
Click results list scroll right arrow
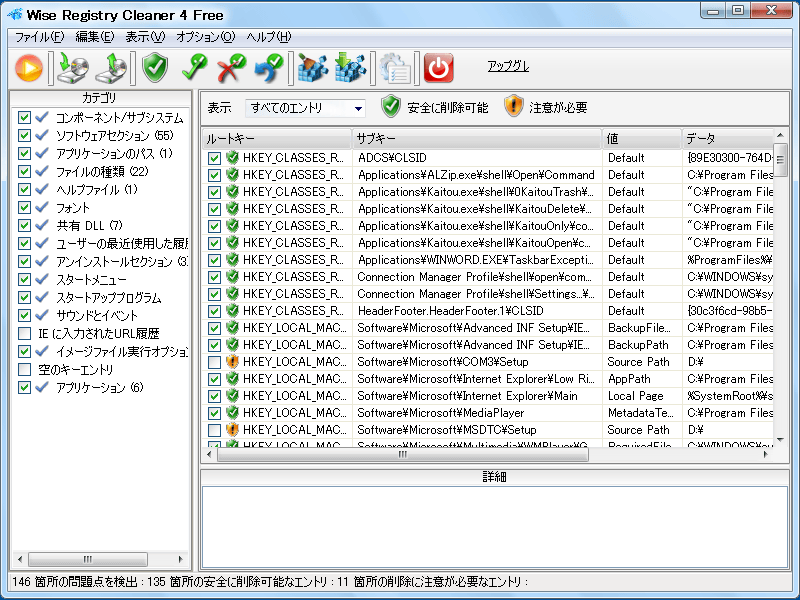[765, 454]
